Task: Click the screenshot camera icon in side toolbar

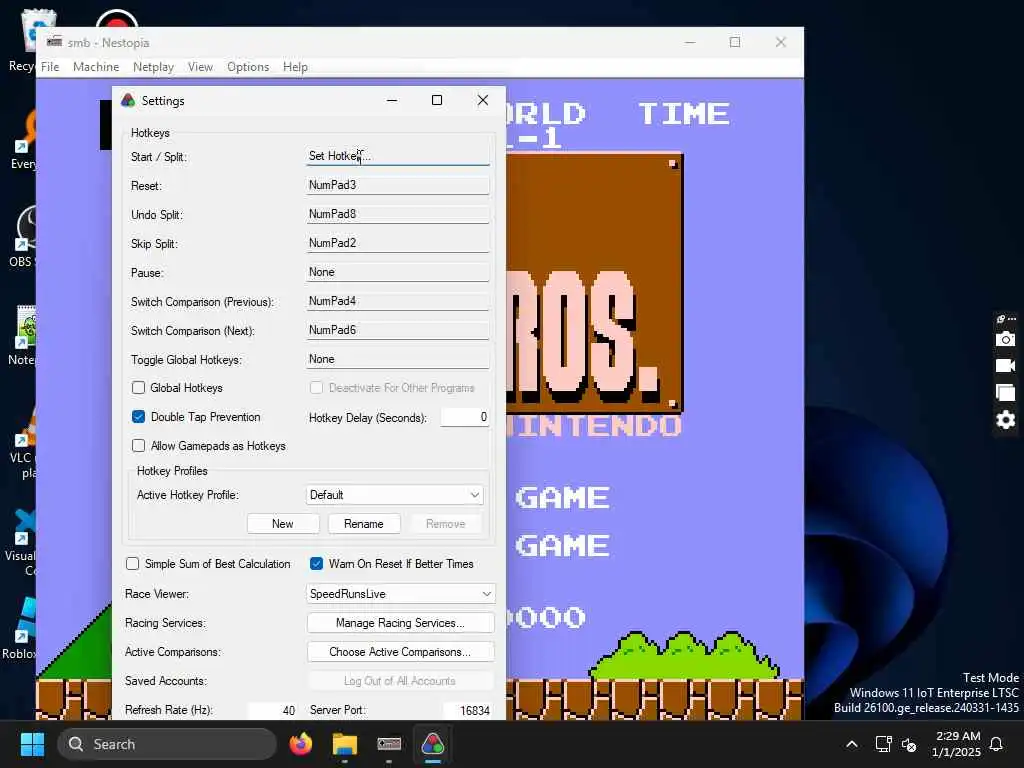Action: [1006, 339]
